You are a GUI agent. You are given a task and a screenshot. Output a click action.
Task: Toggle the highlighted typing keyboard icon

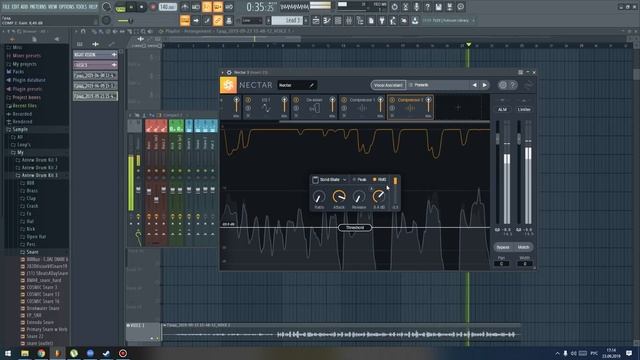[185, 20]
